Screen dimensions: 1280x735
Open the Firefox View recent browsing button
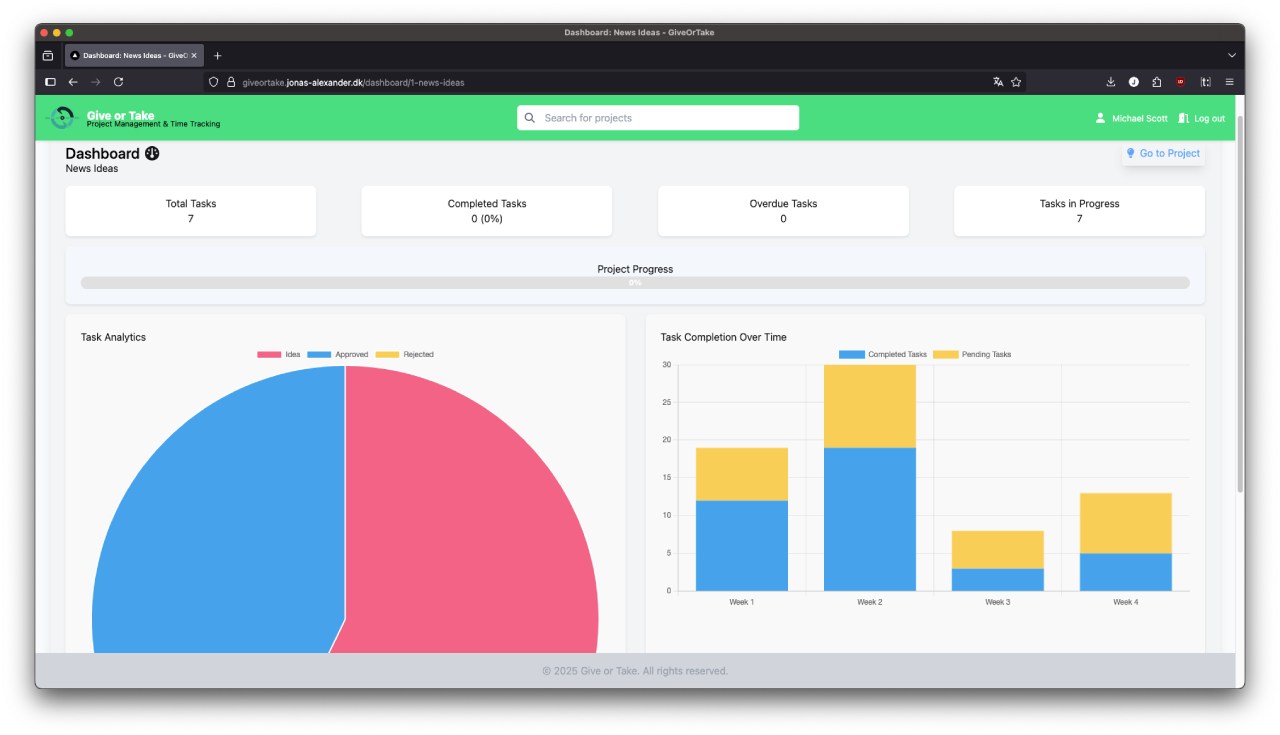click(x=48, y=56)
